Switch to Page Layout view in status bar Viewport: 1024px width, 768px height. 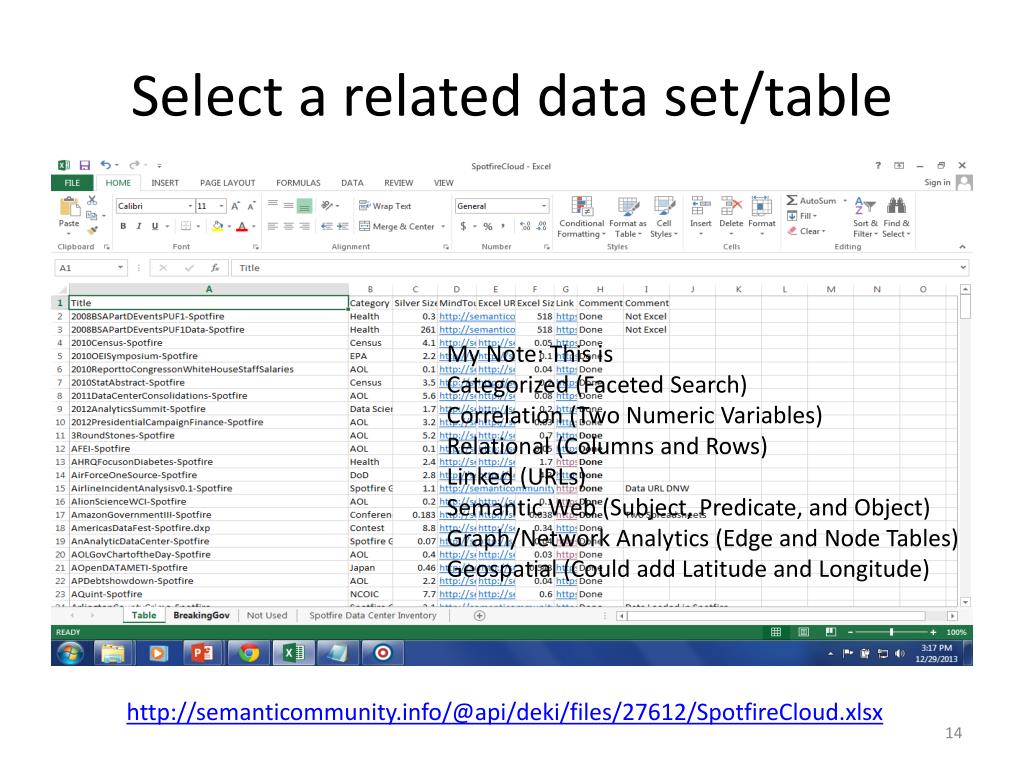(x=804, y=632)
